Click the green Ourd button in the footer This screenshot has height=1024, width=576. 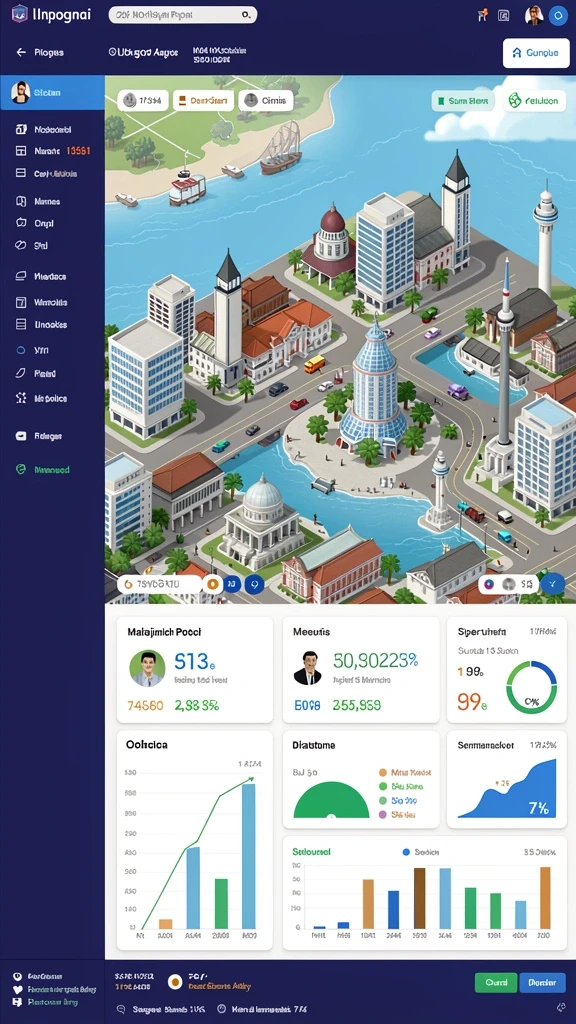coord(496,982)
